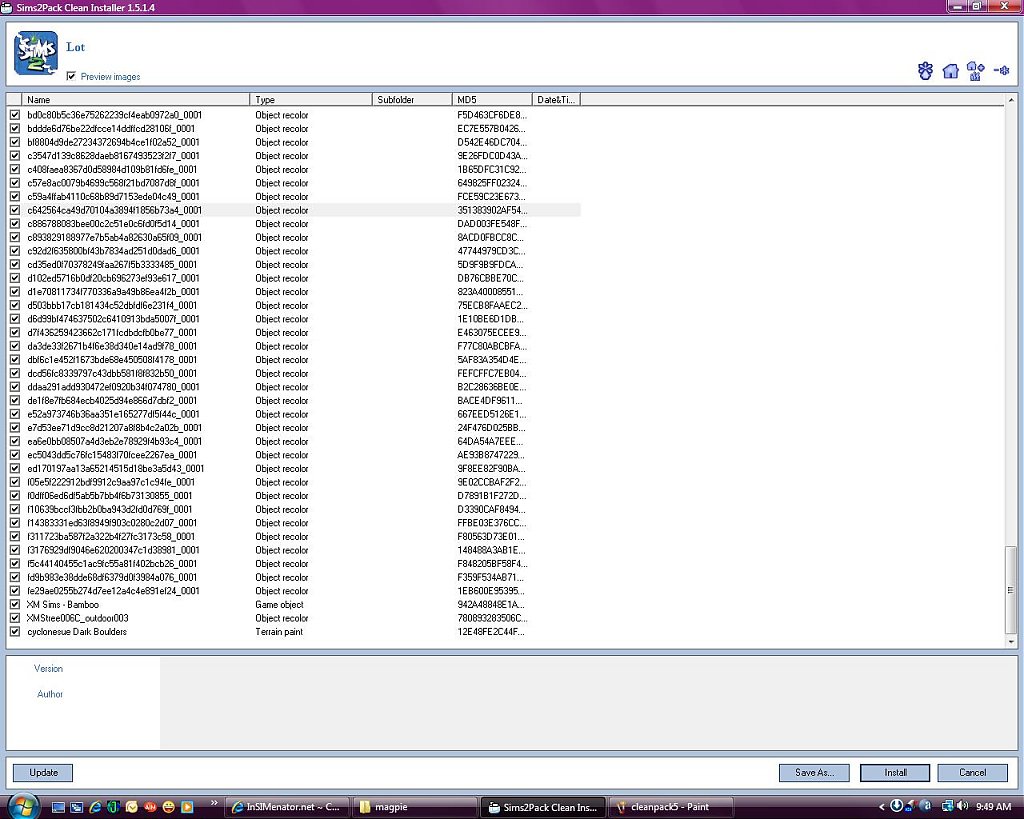
Task: Click the Sims 2 logo icon
Action: 35,53
